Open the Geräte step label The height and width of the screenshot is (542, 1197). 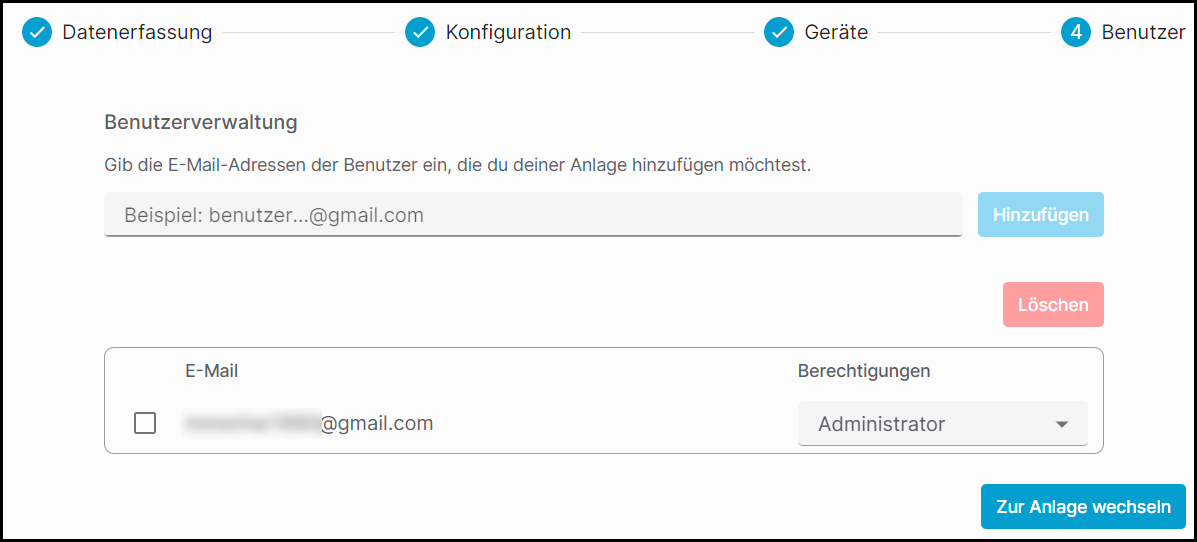(836, 33)
